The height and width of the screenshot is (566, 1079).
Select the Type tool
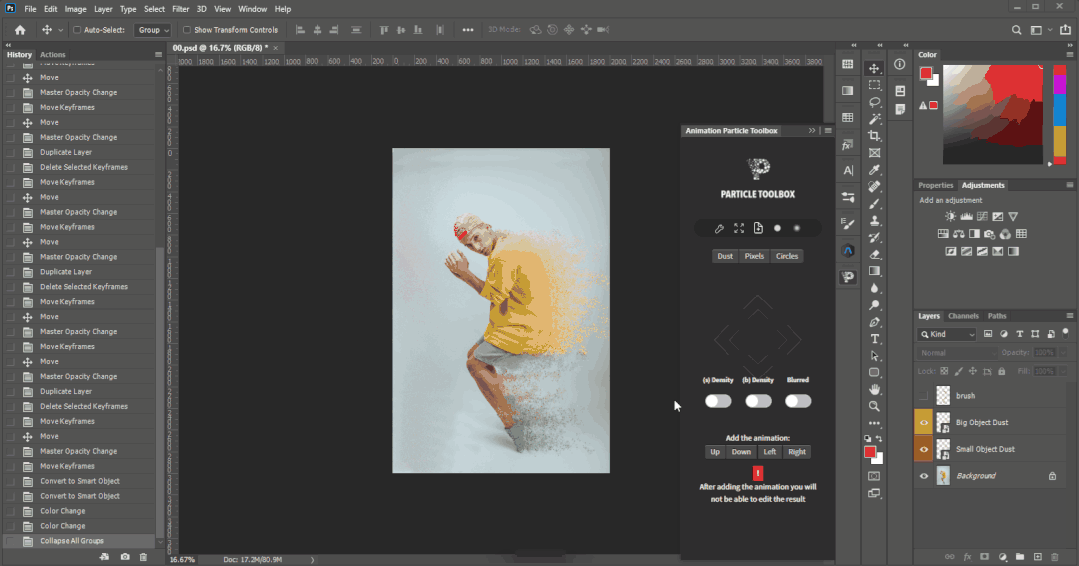click(x=875, y=339)
